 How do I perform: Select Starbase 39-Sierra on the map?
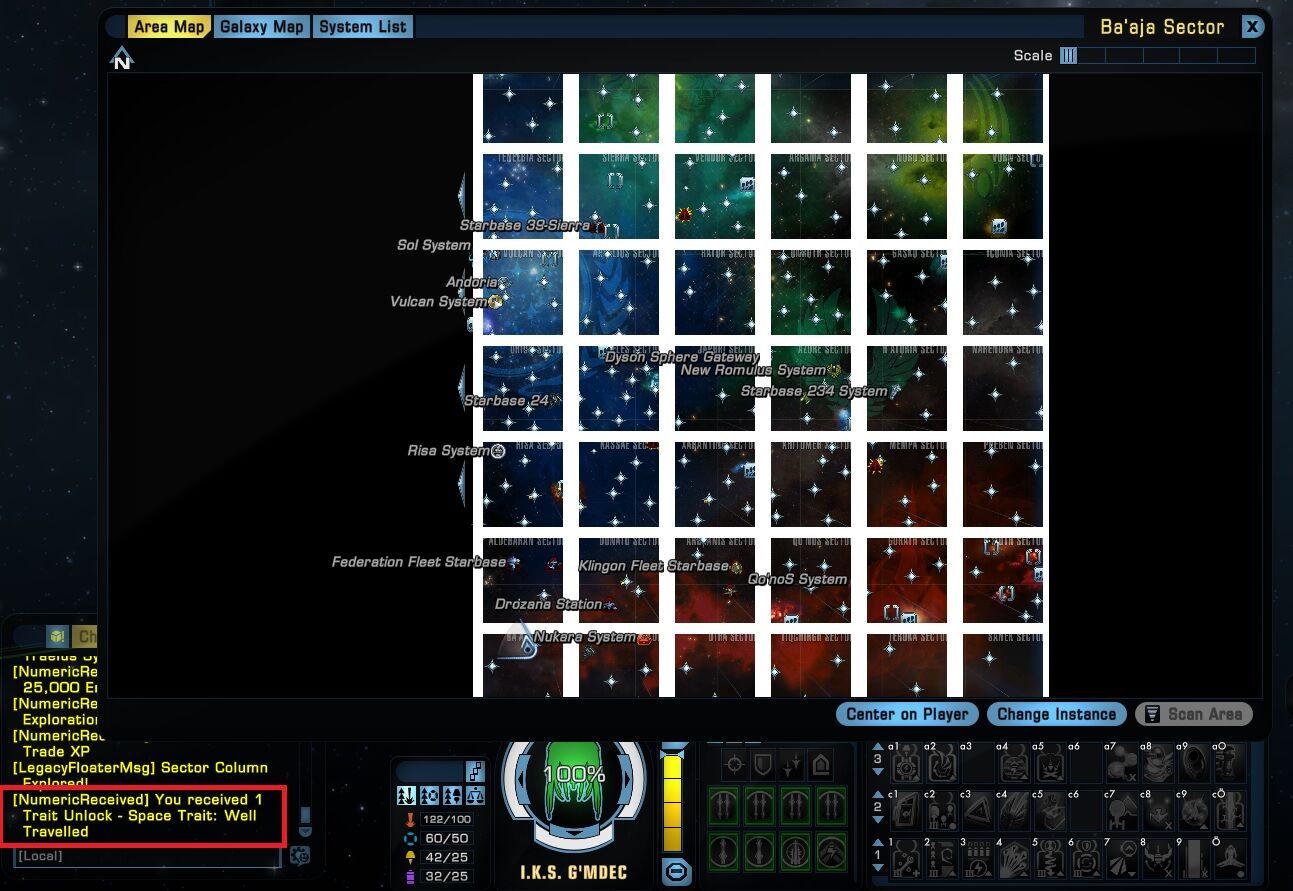pyautogui.click(x=525, y=226)
